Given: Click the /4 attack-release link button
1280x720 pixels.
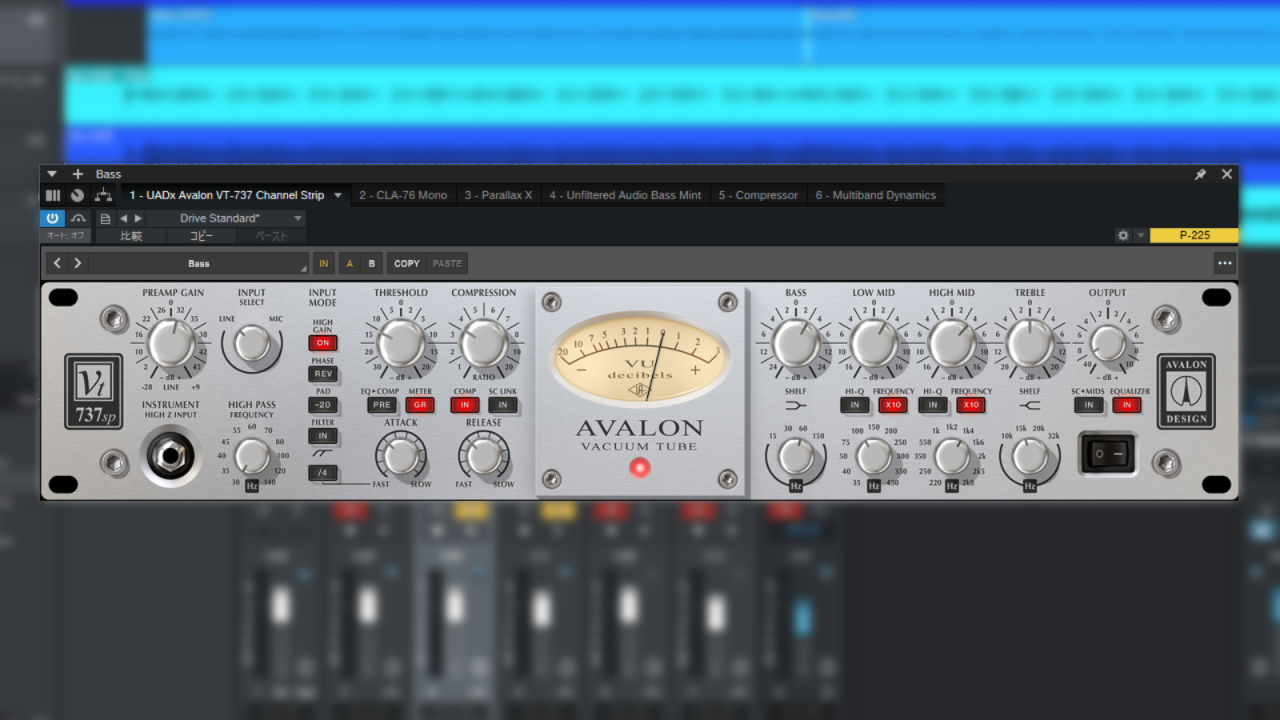Looking at the screenshot, I should (323, 473).
